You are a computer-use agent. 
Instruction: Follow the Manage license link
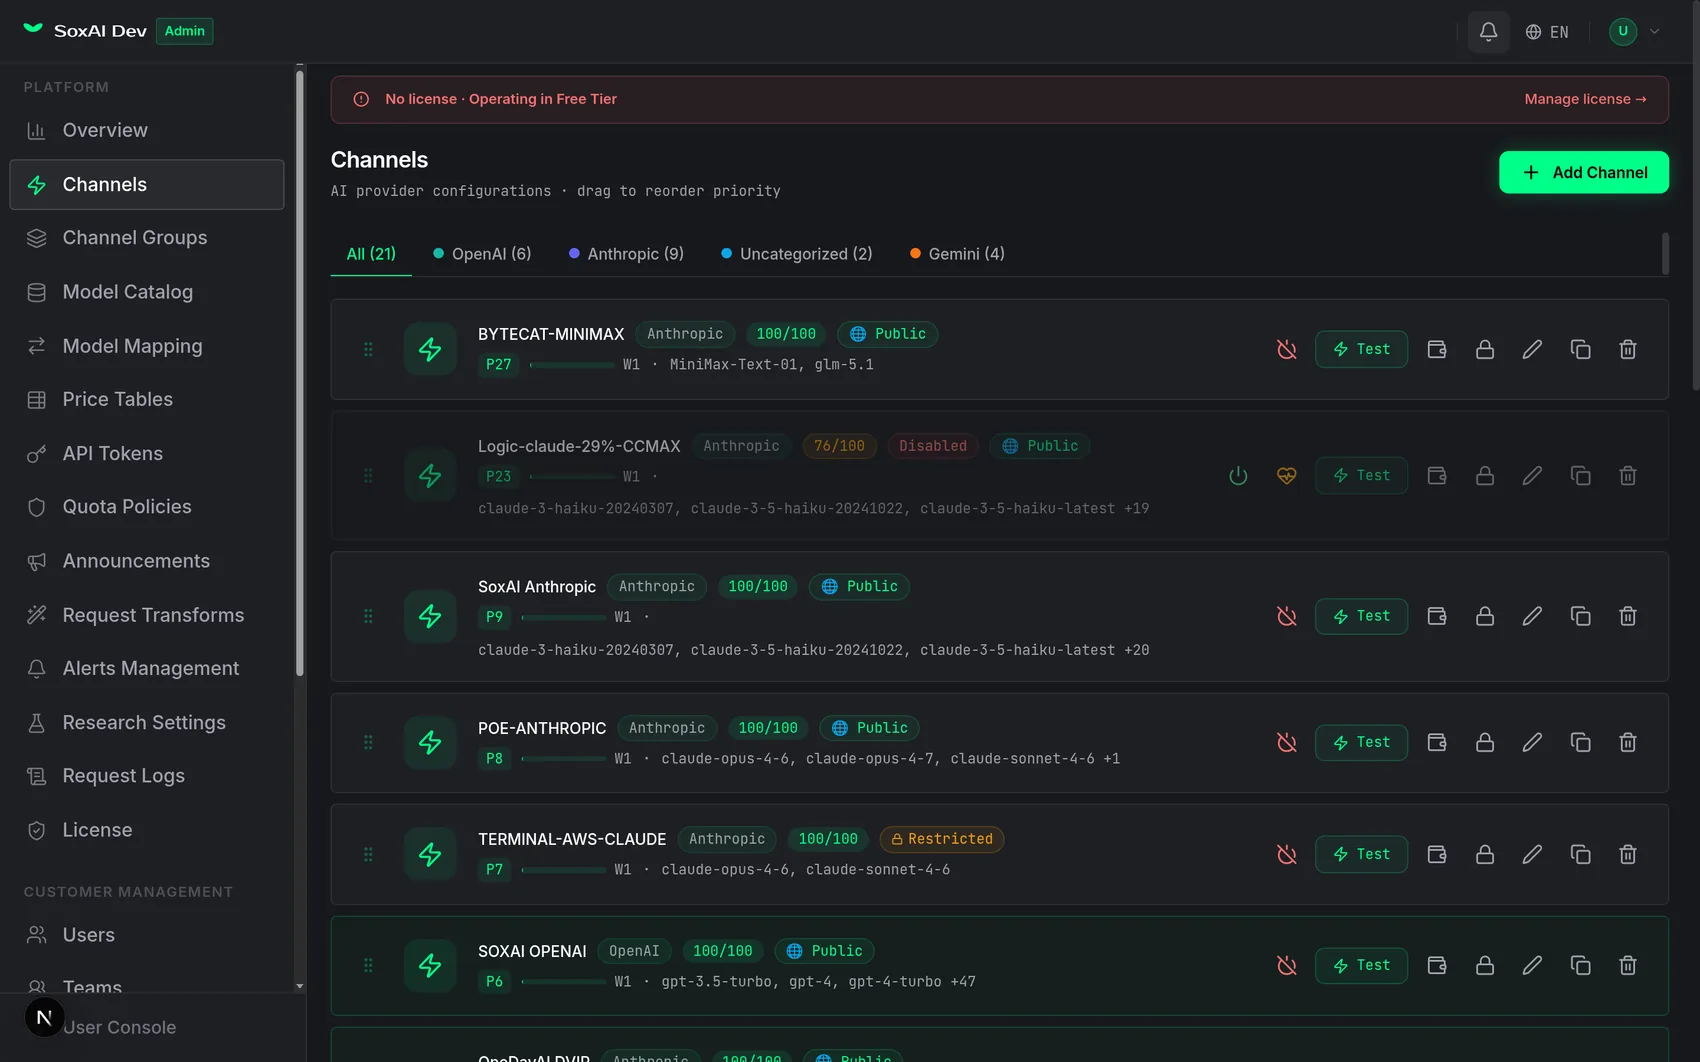1585,99
